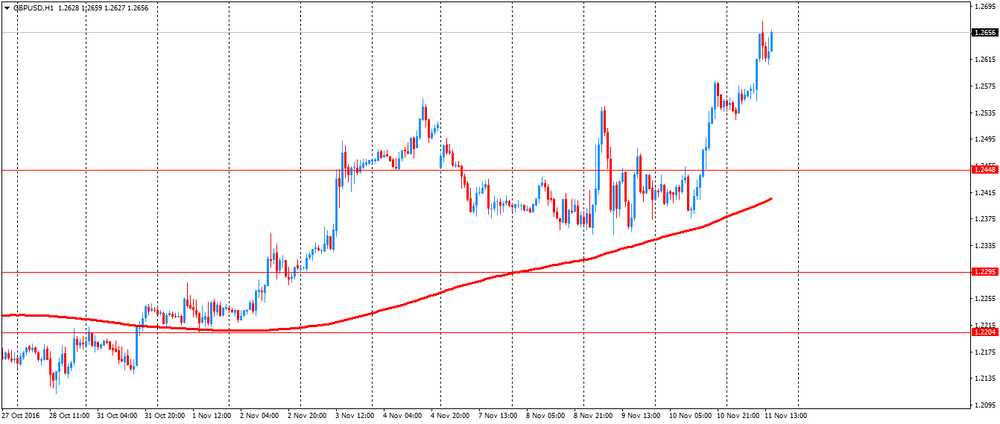Click the 4 Nov 04:00 time label

402,416
